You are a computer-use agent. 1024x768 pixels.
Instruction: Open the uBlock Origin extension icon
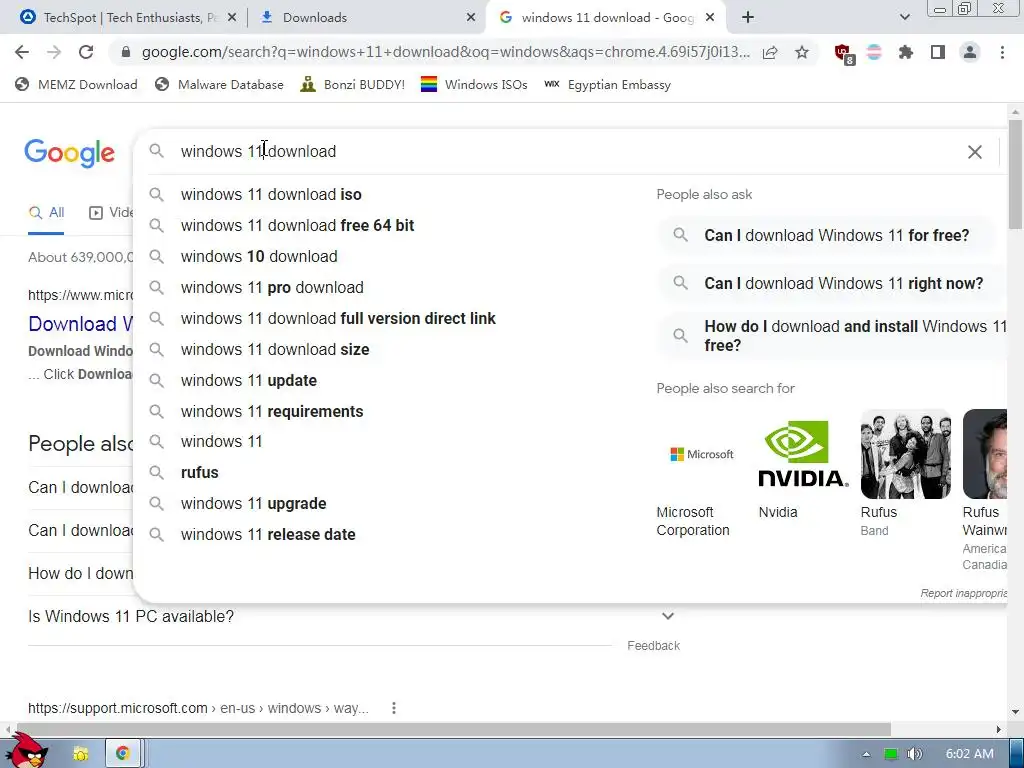(843, 54)
